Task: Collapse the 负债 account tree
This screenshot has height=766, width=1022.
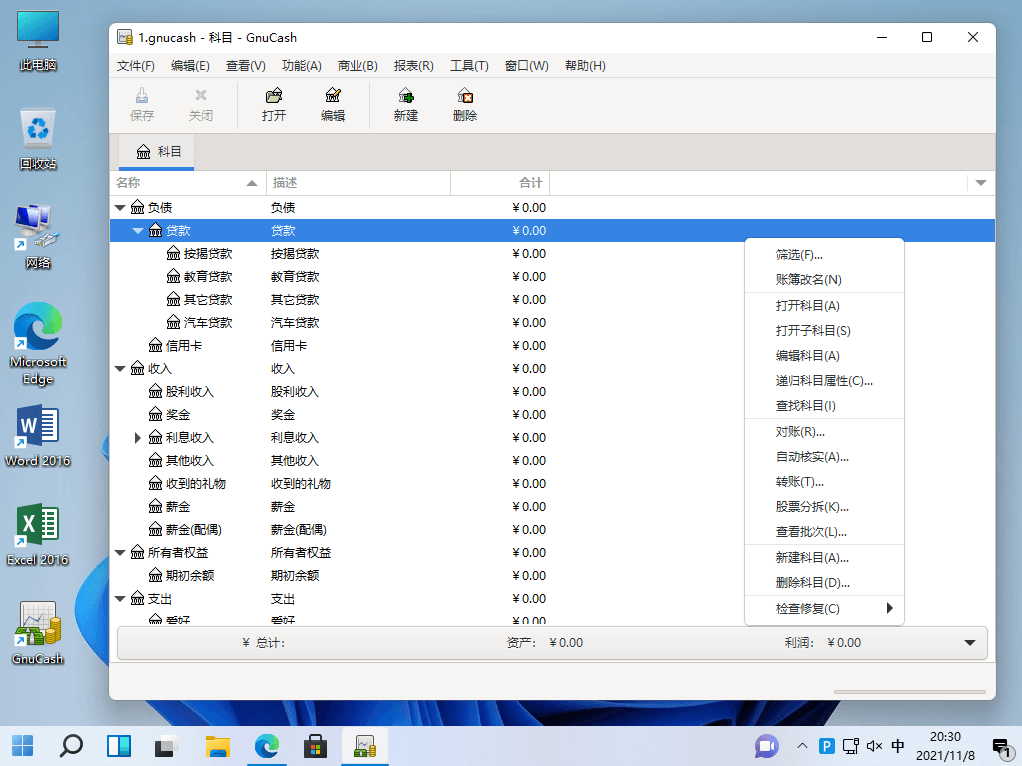Action: pos(120,208)
